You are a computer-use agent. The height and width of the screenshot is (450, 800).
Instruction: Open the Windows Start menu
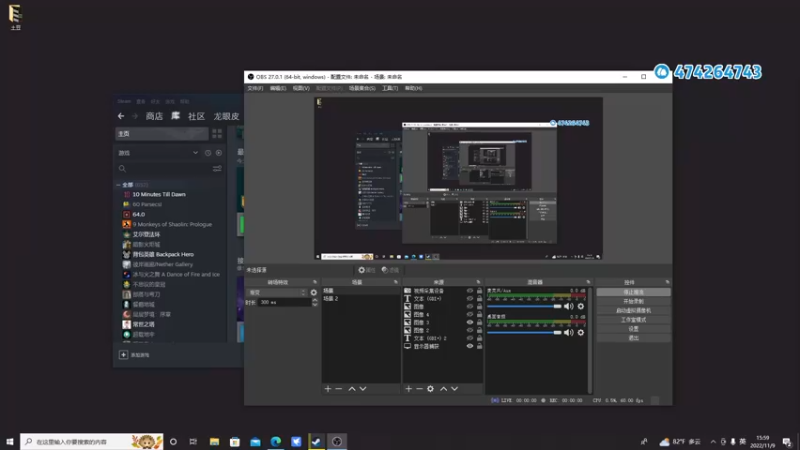tap(10, 441)
